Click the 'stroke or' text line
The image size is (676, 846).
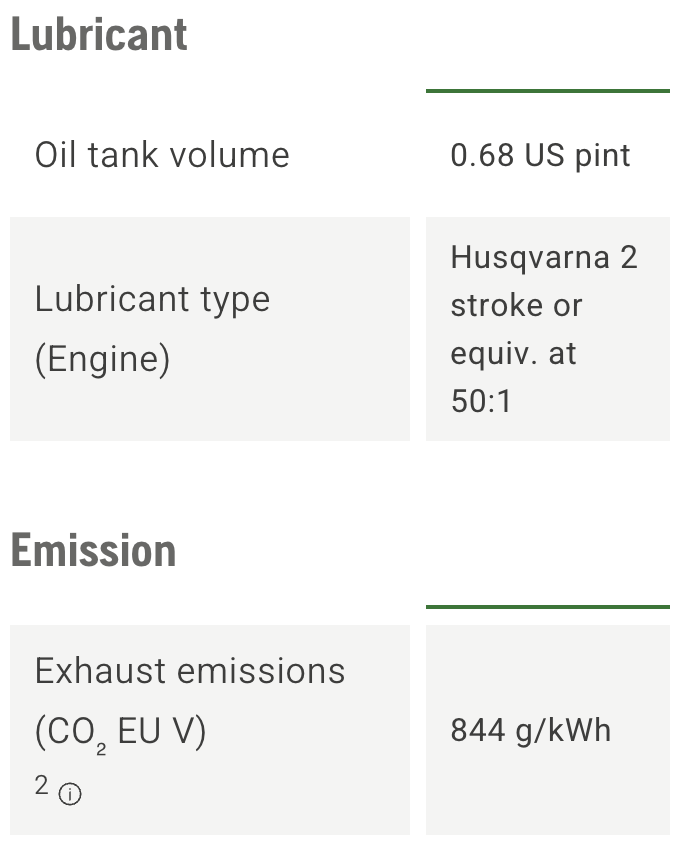tap(516, 305)
